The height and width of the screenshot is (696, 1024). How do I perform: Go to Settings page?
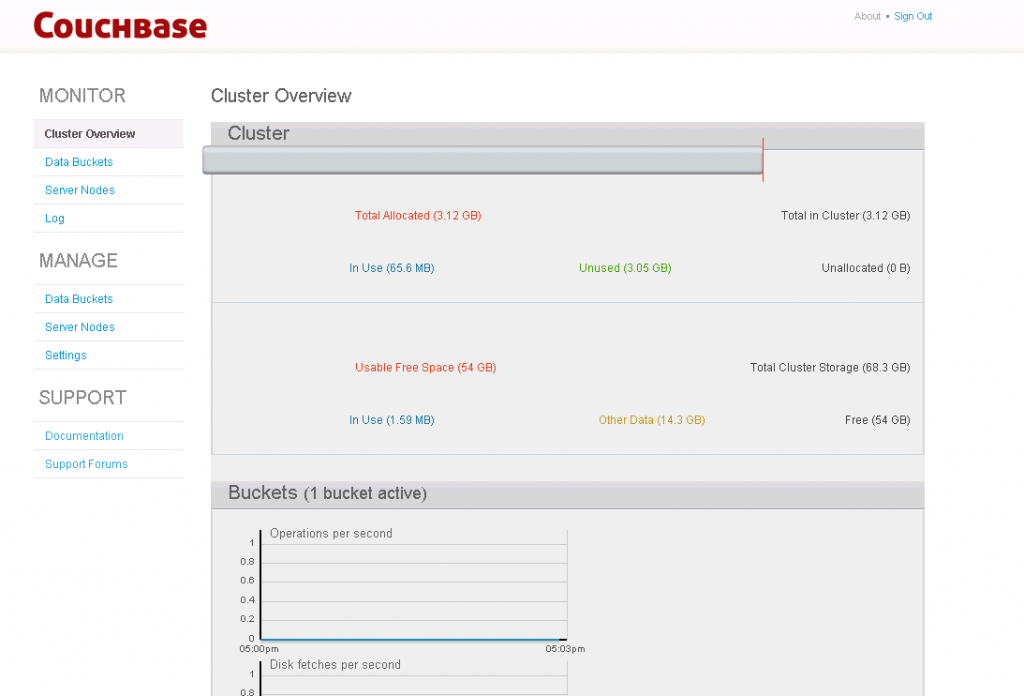(x=65, y=355)
